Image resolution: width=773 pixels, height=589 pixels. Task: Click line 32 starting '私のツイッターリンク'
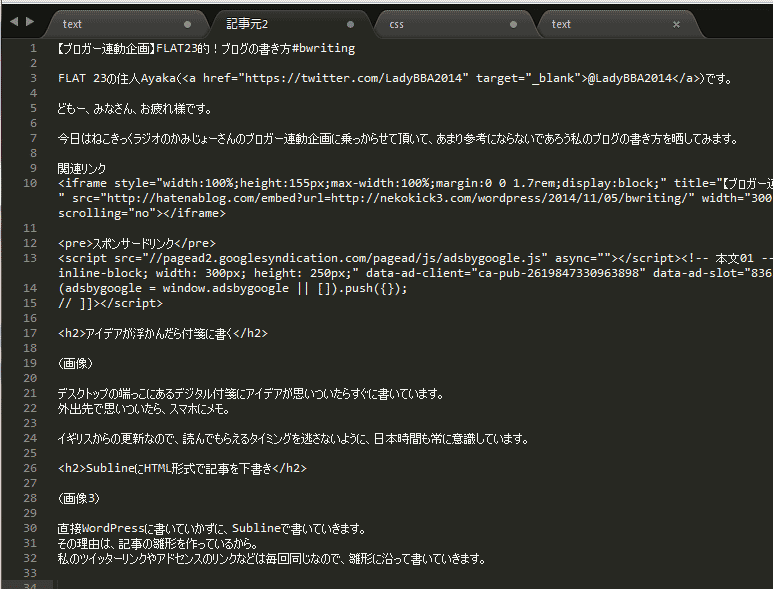point(272,558)
